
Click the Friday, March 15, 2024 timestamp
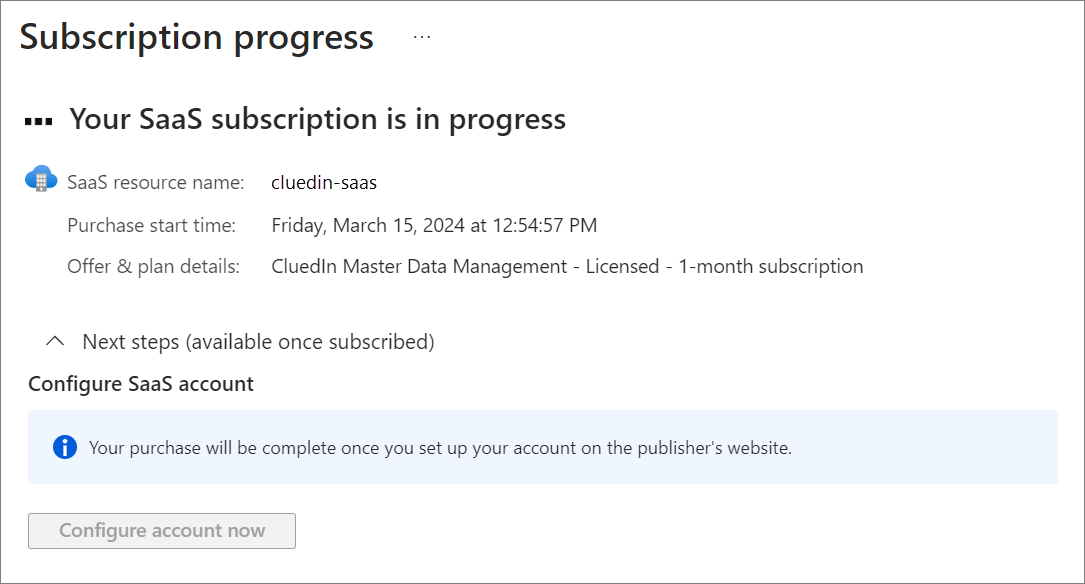pos(368,226)
